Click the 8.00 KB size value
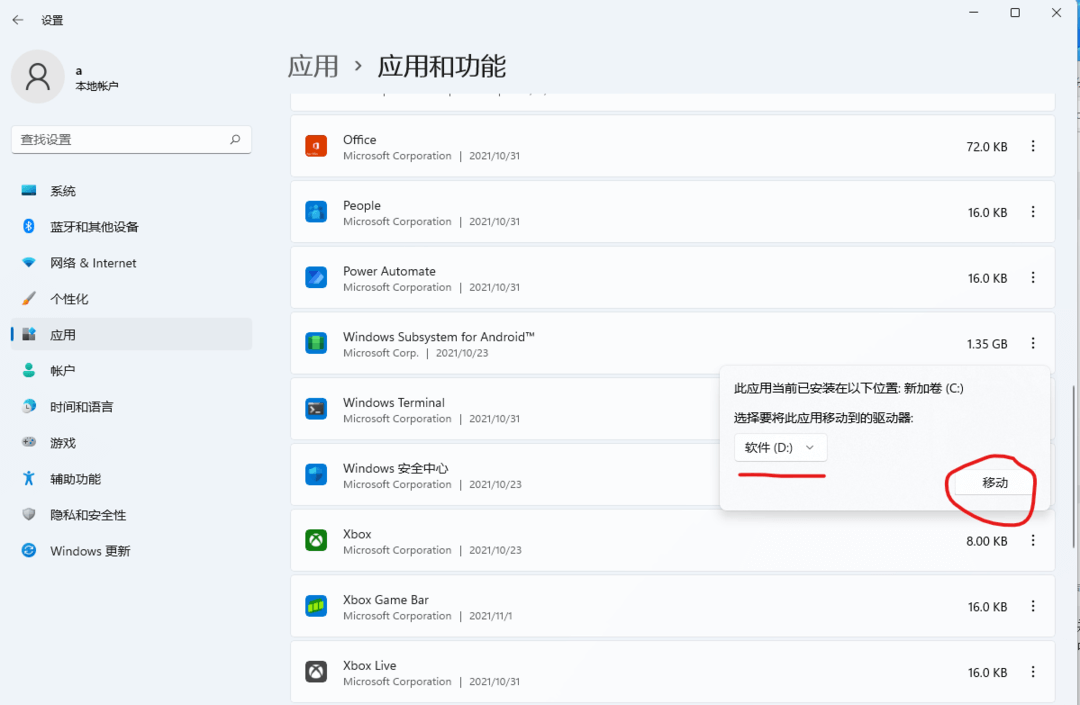The width and height of the screenshot is (1080, 705). click(x=987, y=541)
